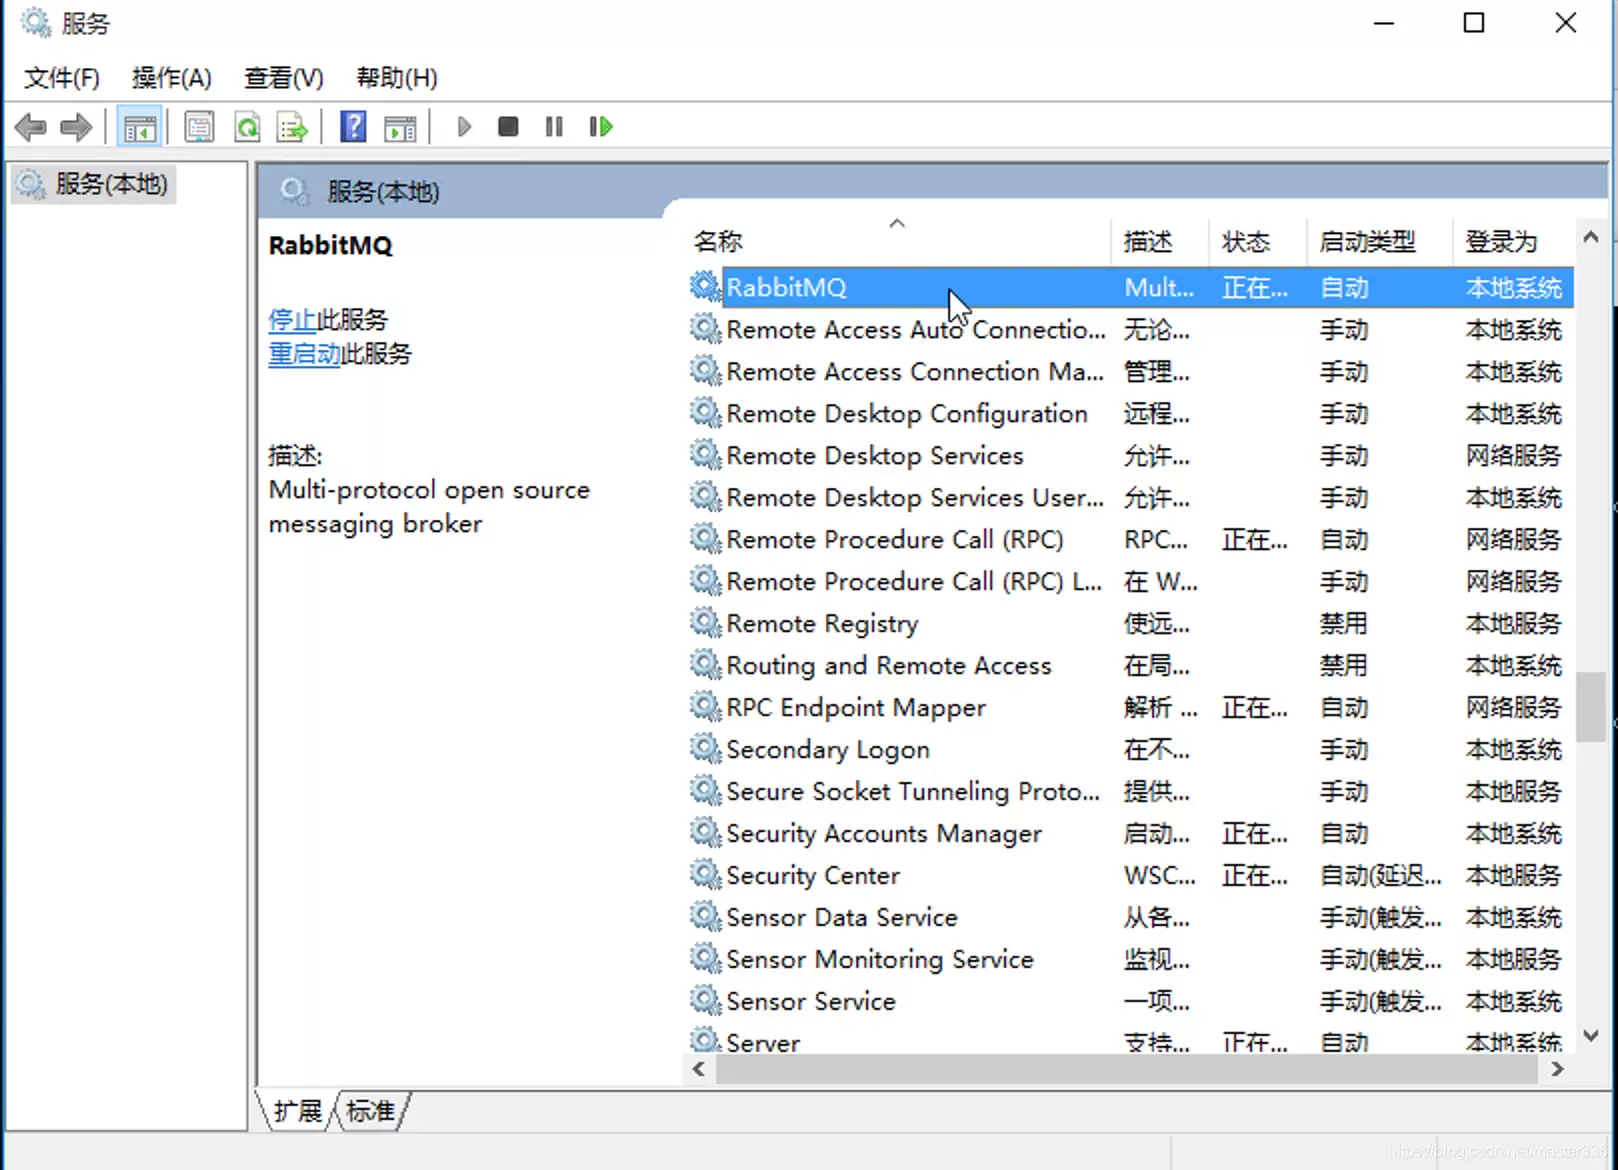1618x1170 pixels.
Task: Switch to the 标准 tab
Action: pyautogui.click(x=371, y=1111)
